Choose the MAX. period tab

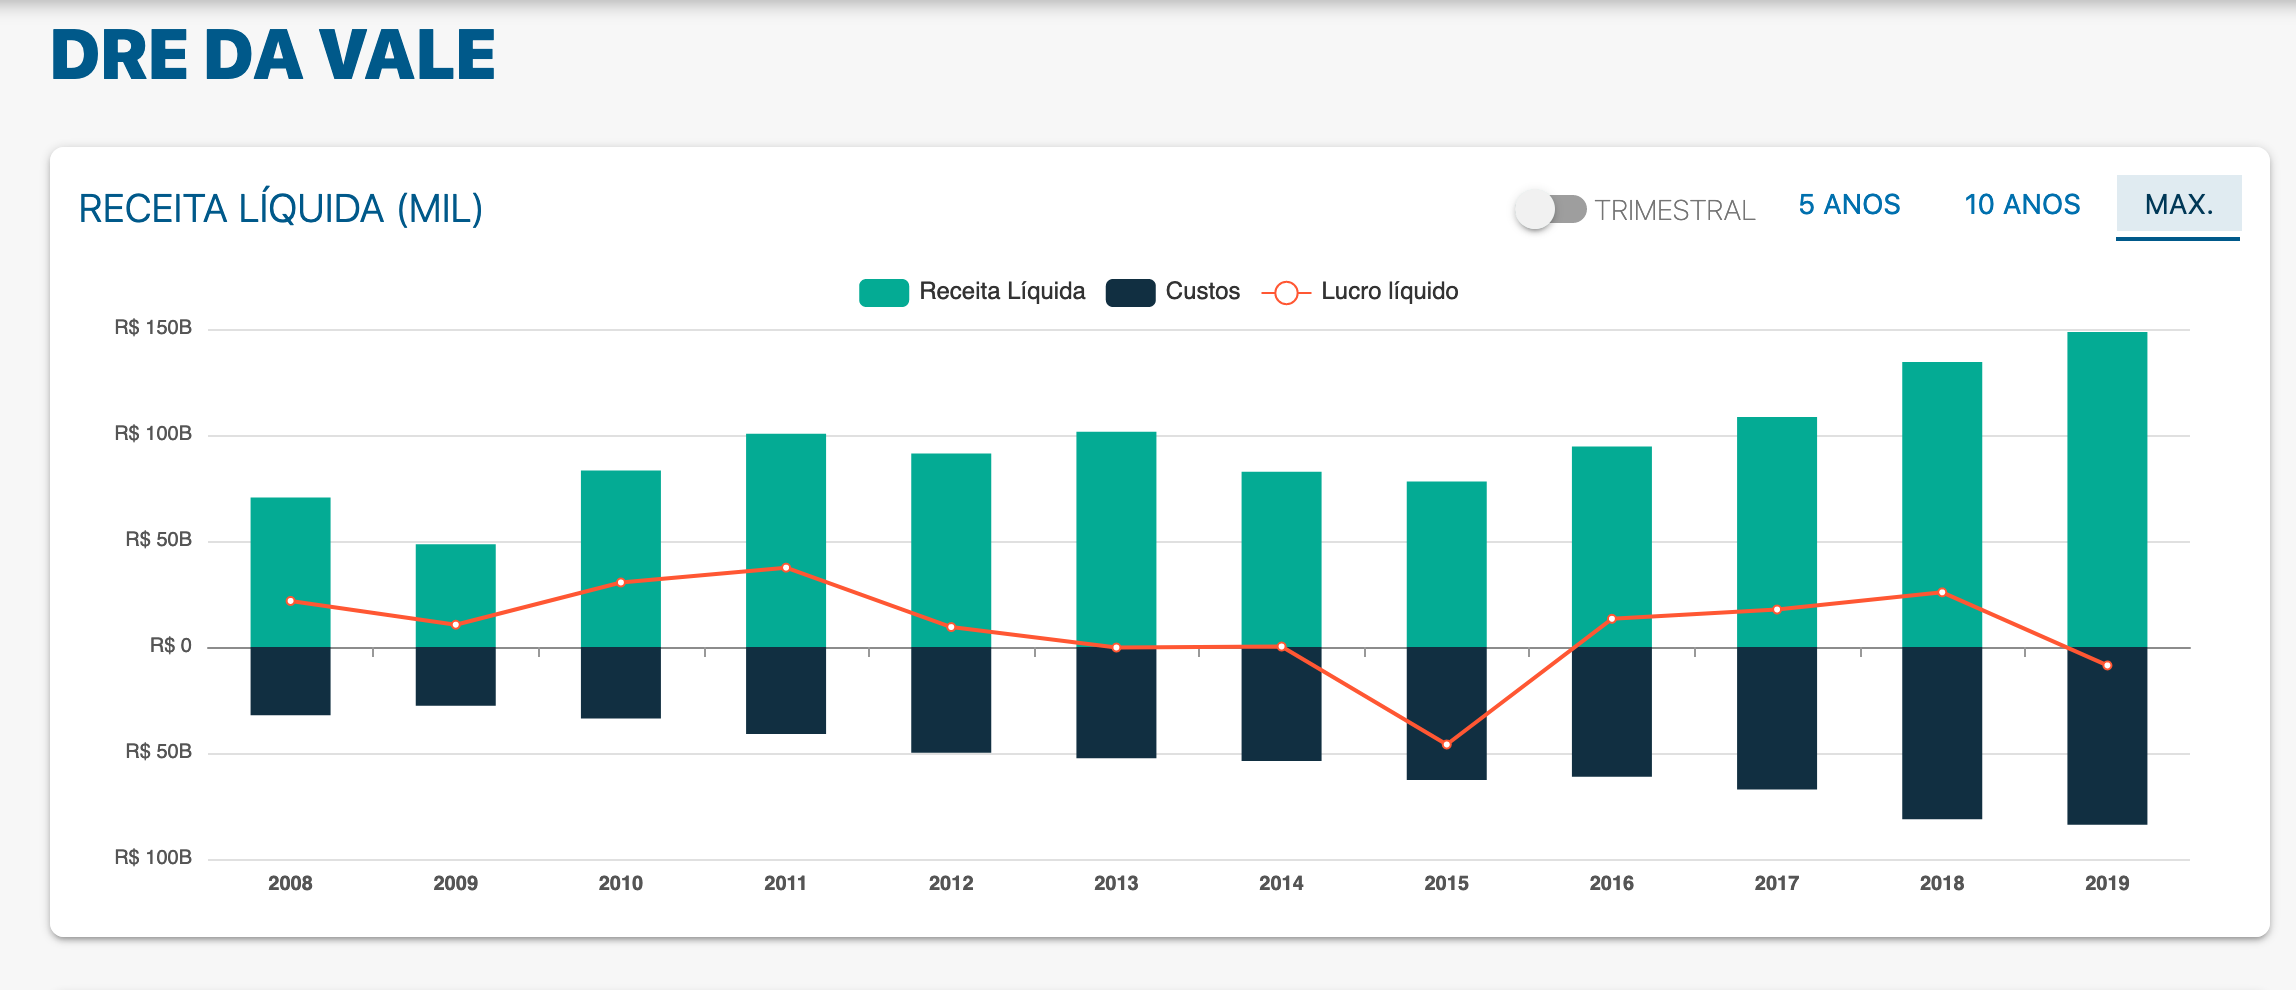click(2179, 205)
